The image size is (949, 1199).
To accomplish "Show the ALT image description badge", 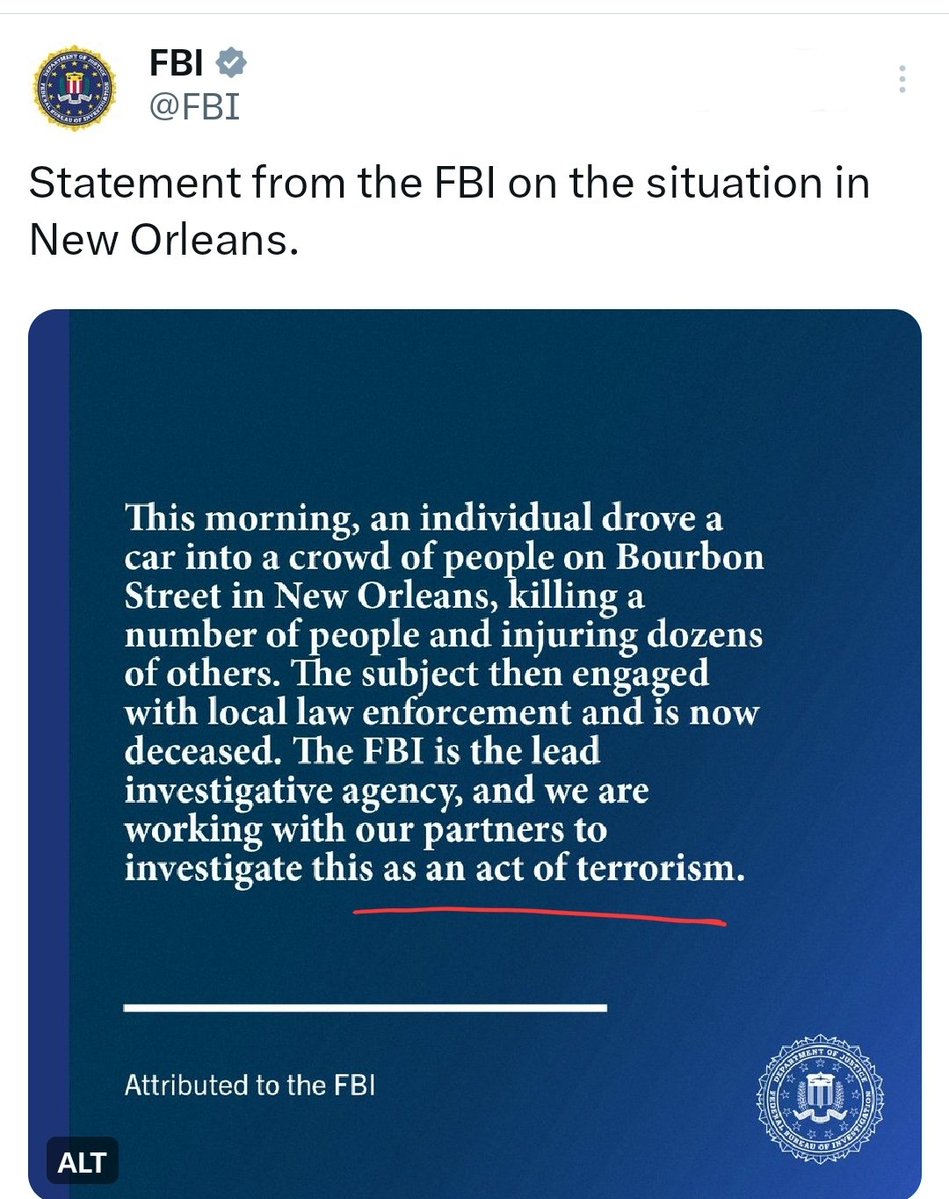I will tap(79, 1165).
